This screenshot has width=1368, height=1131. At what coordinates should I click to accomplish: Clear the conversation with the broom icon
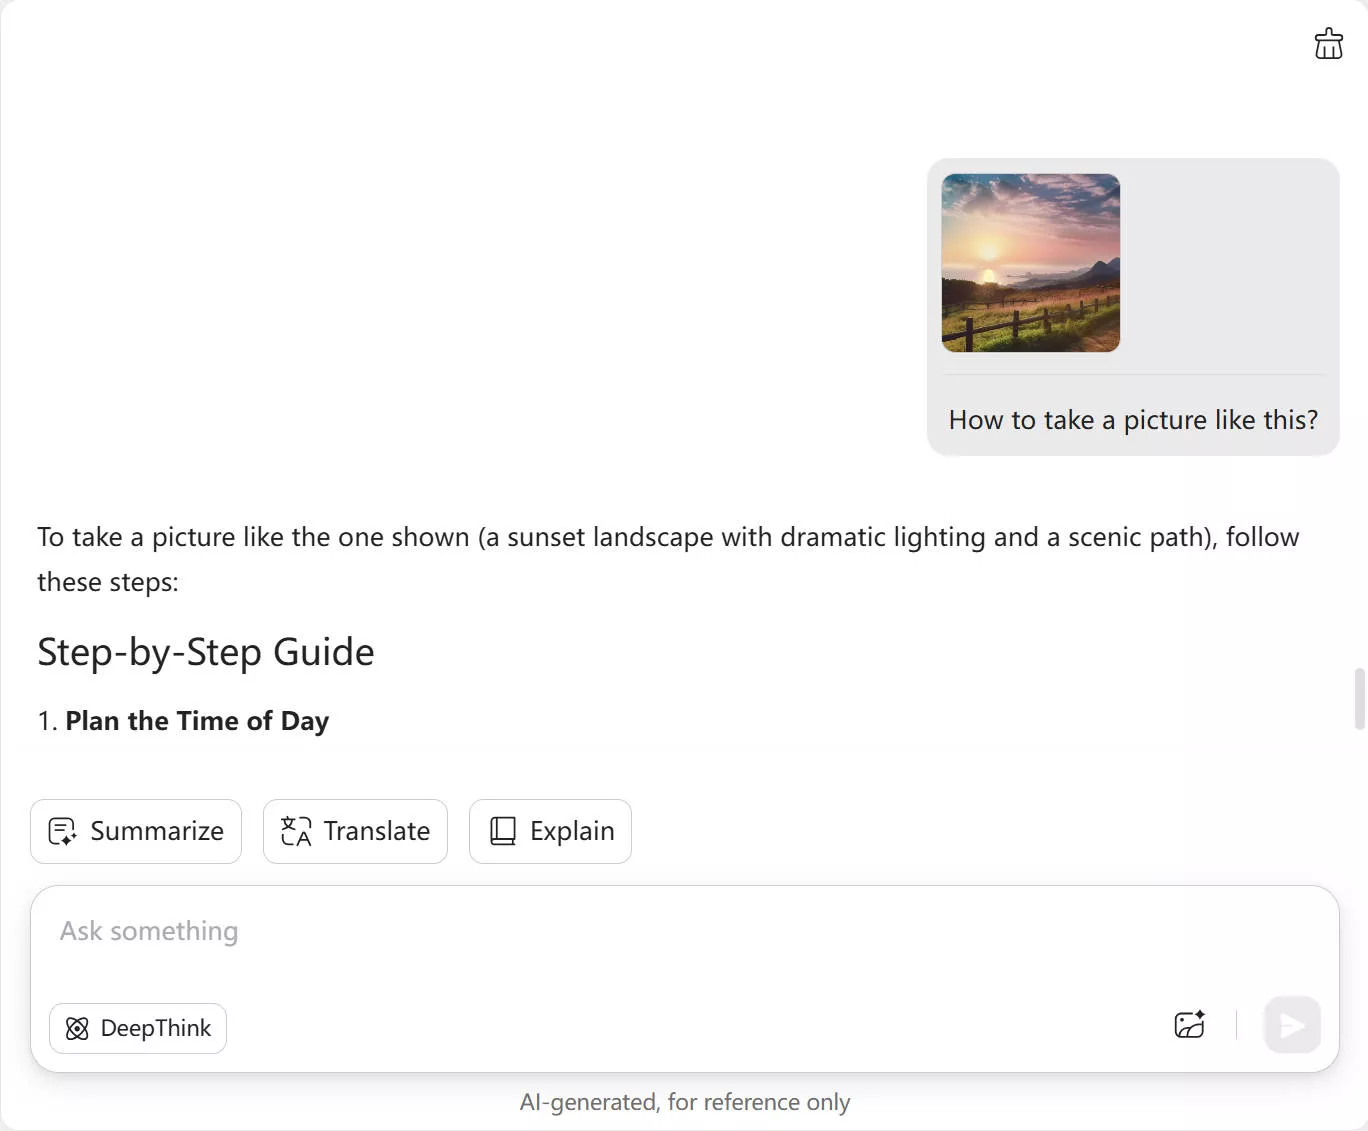[1328, 43]
